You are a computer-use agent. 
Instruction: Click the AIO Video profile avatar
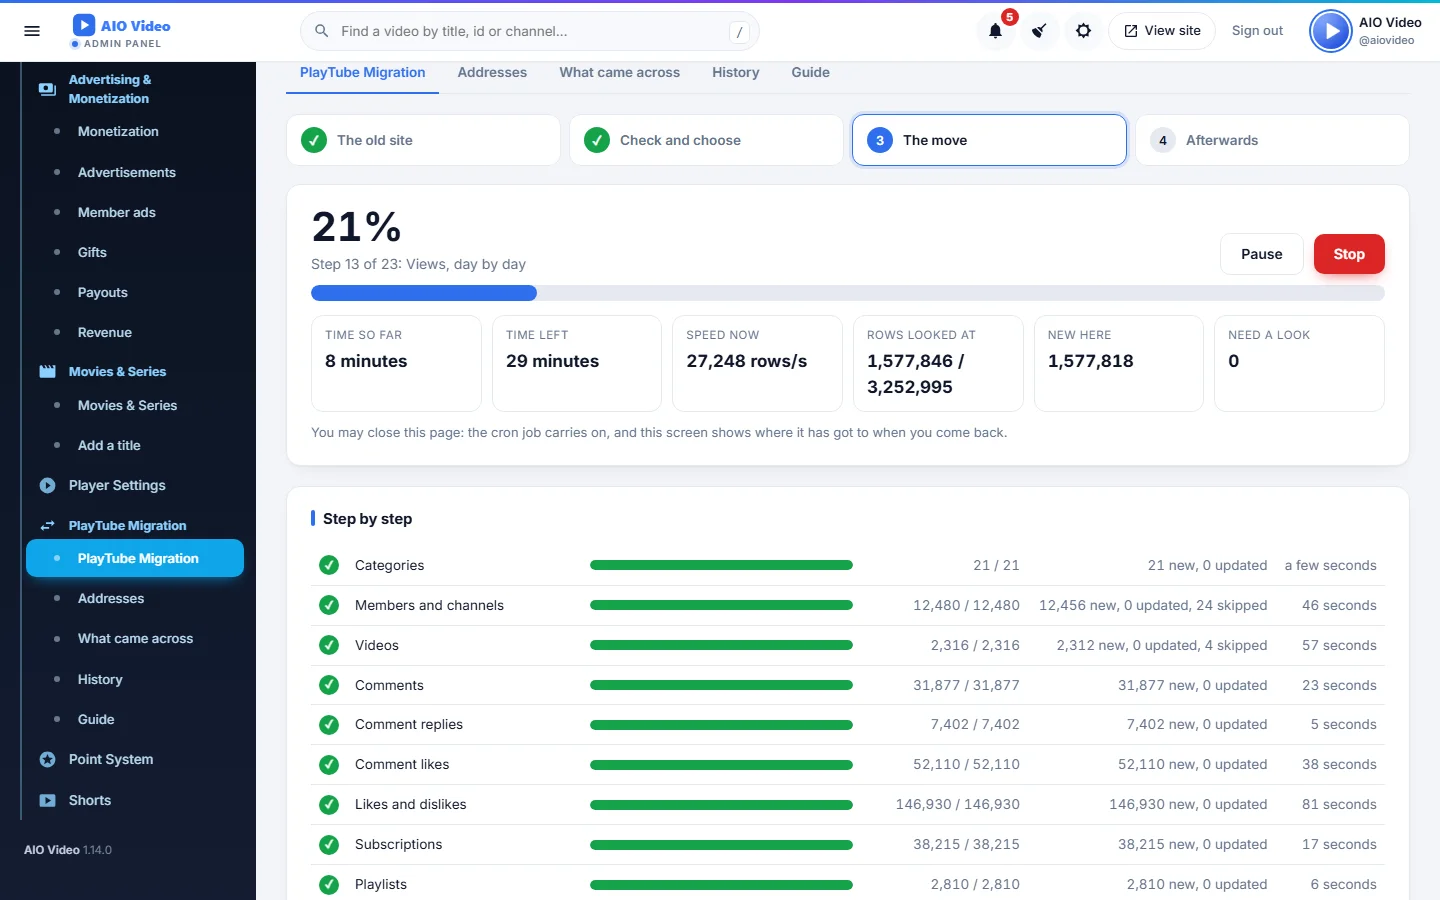click(x=1331, y=31)
